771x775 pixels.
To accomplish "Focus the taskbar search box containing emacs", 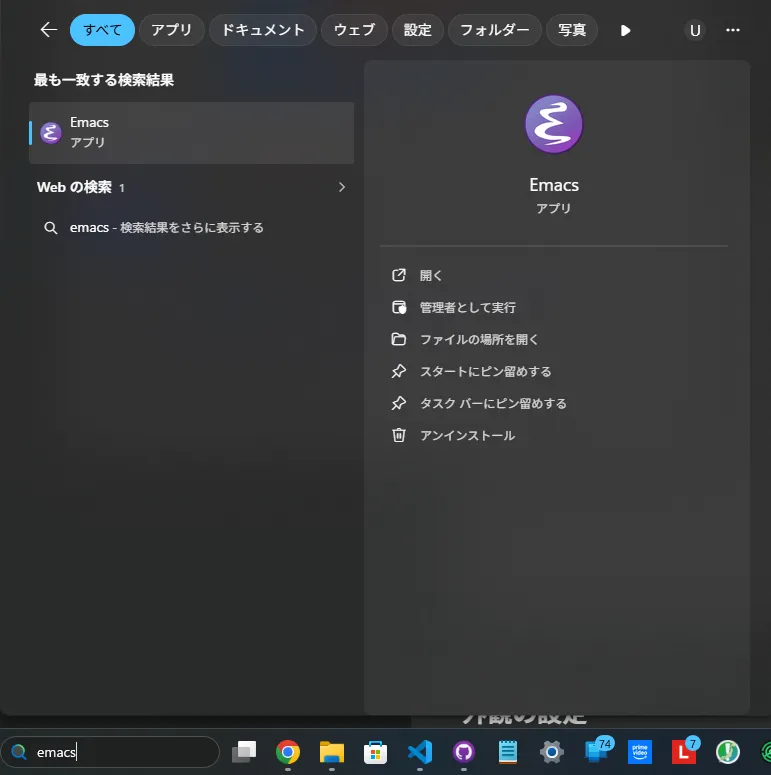I will click(x=110, y=752).
